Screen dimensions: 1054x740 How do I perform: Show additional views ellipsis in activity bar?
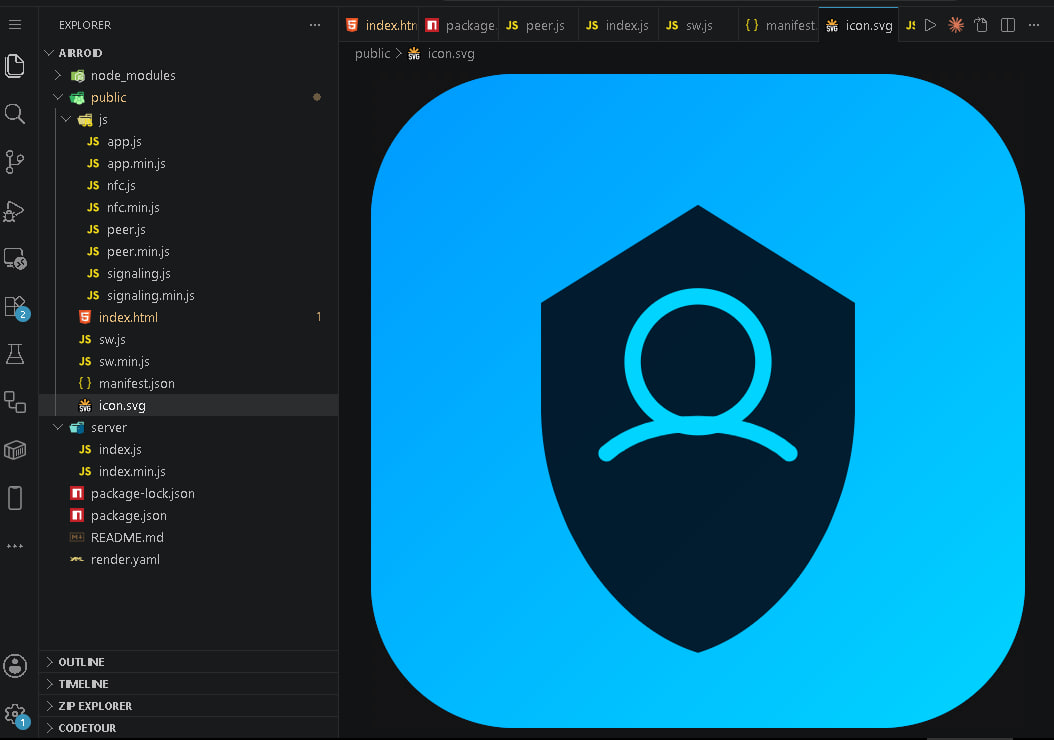[15, 546]
